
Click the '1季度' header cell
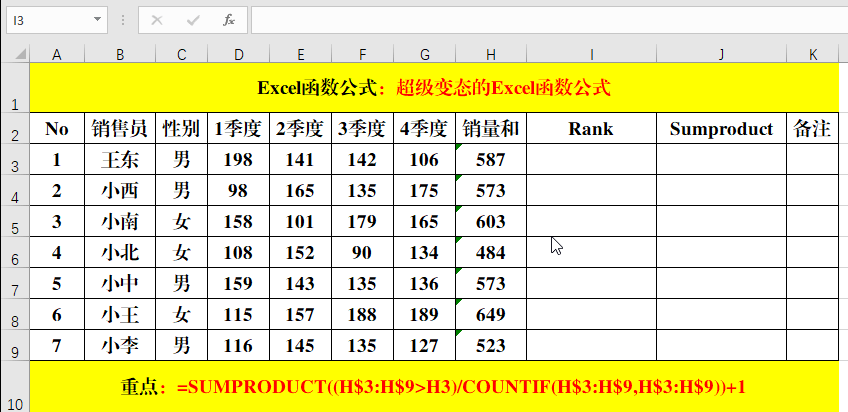coord(238,128)
